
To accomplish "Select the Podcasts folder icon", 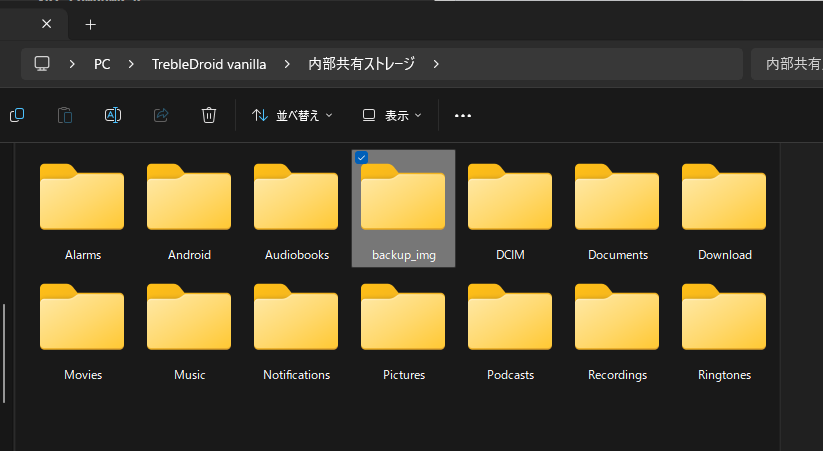I will (x=510, y=317).
